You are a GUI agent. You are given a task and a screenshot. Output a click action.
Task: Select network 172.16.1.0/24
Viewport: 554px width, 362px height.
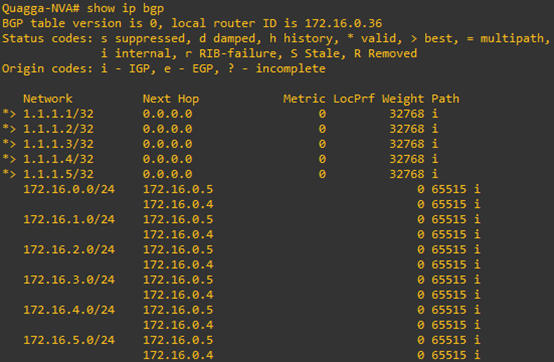(69, 219)
